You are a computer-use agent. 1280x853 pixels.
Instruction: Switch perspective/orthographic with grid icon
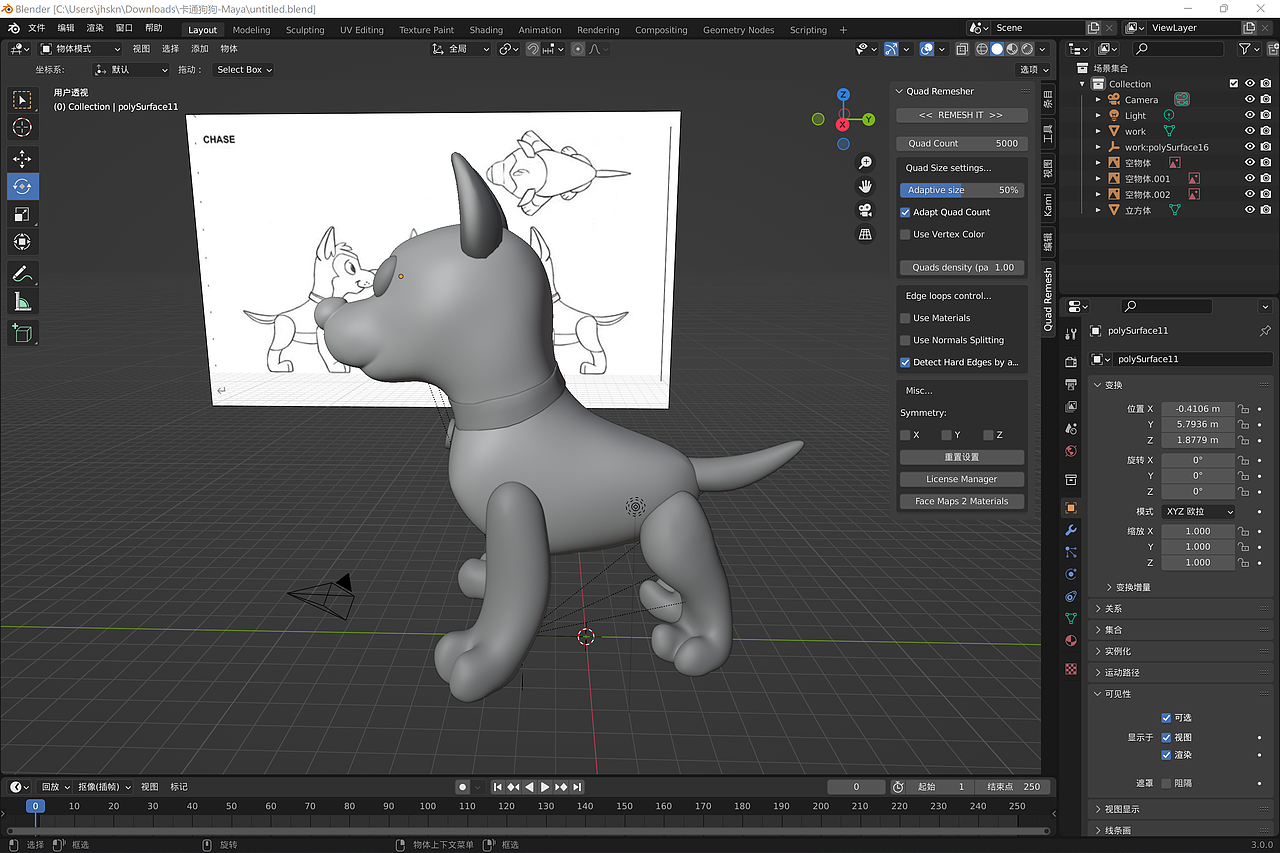(866, 234)
